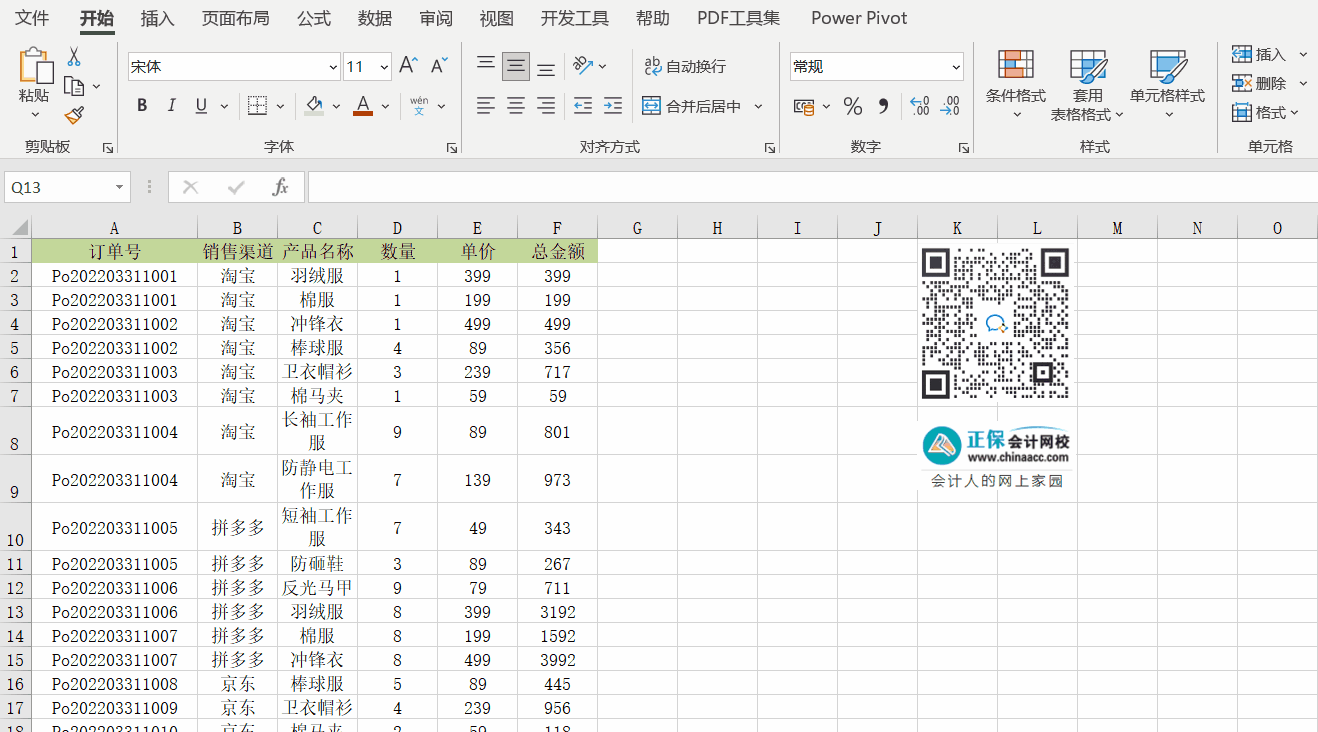Screen dimensions: 1318x732
Task: Toggle Wrap Text (自动换行)
Action: (x=685, y=66)
